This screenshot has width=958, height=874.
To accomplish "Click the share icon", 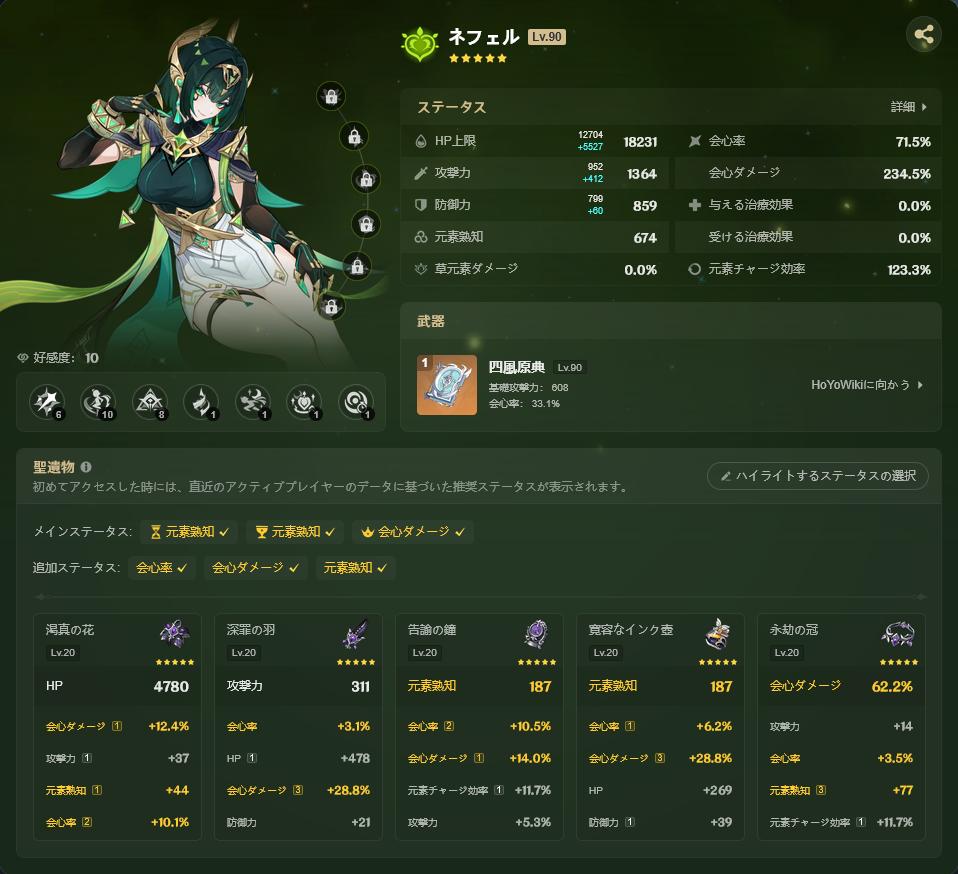I will 924,34.
